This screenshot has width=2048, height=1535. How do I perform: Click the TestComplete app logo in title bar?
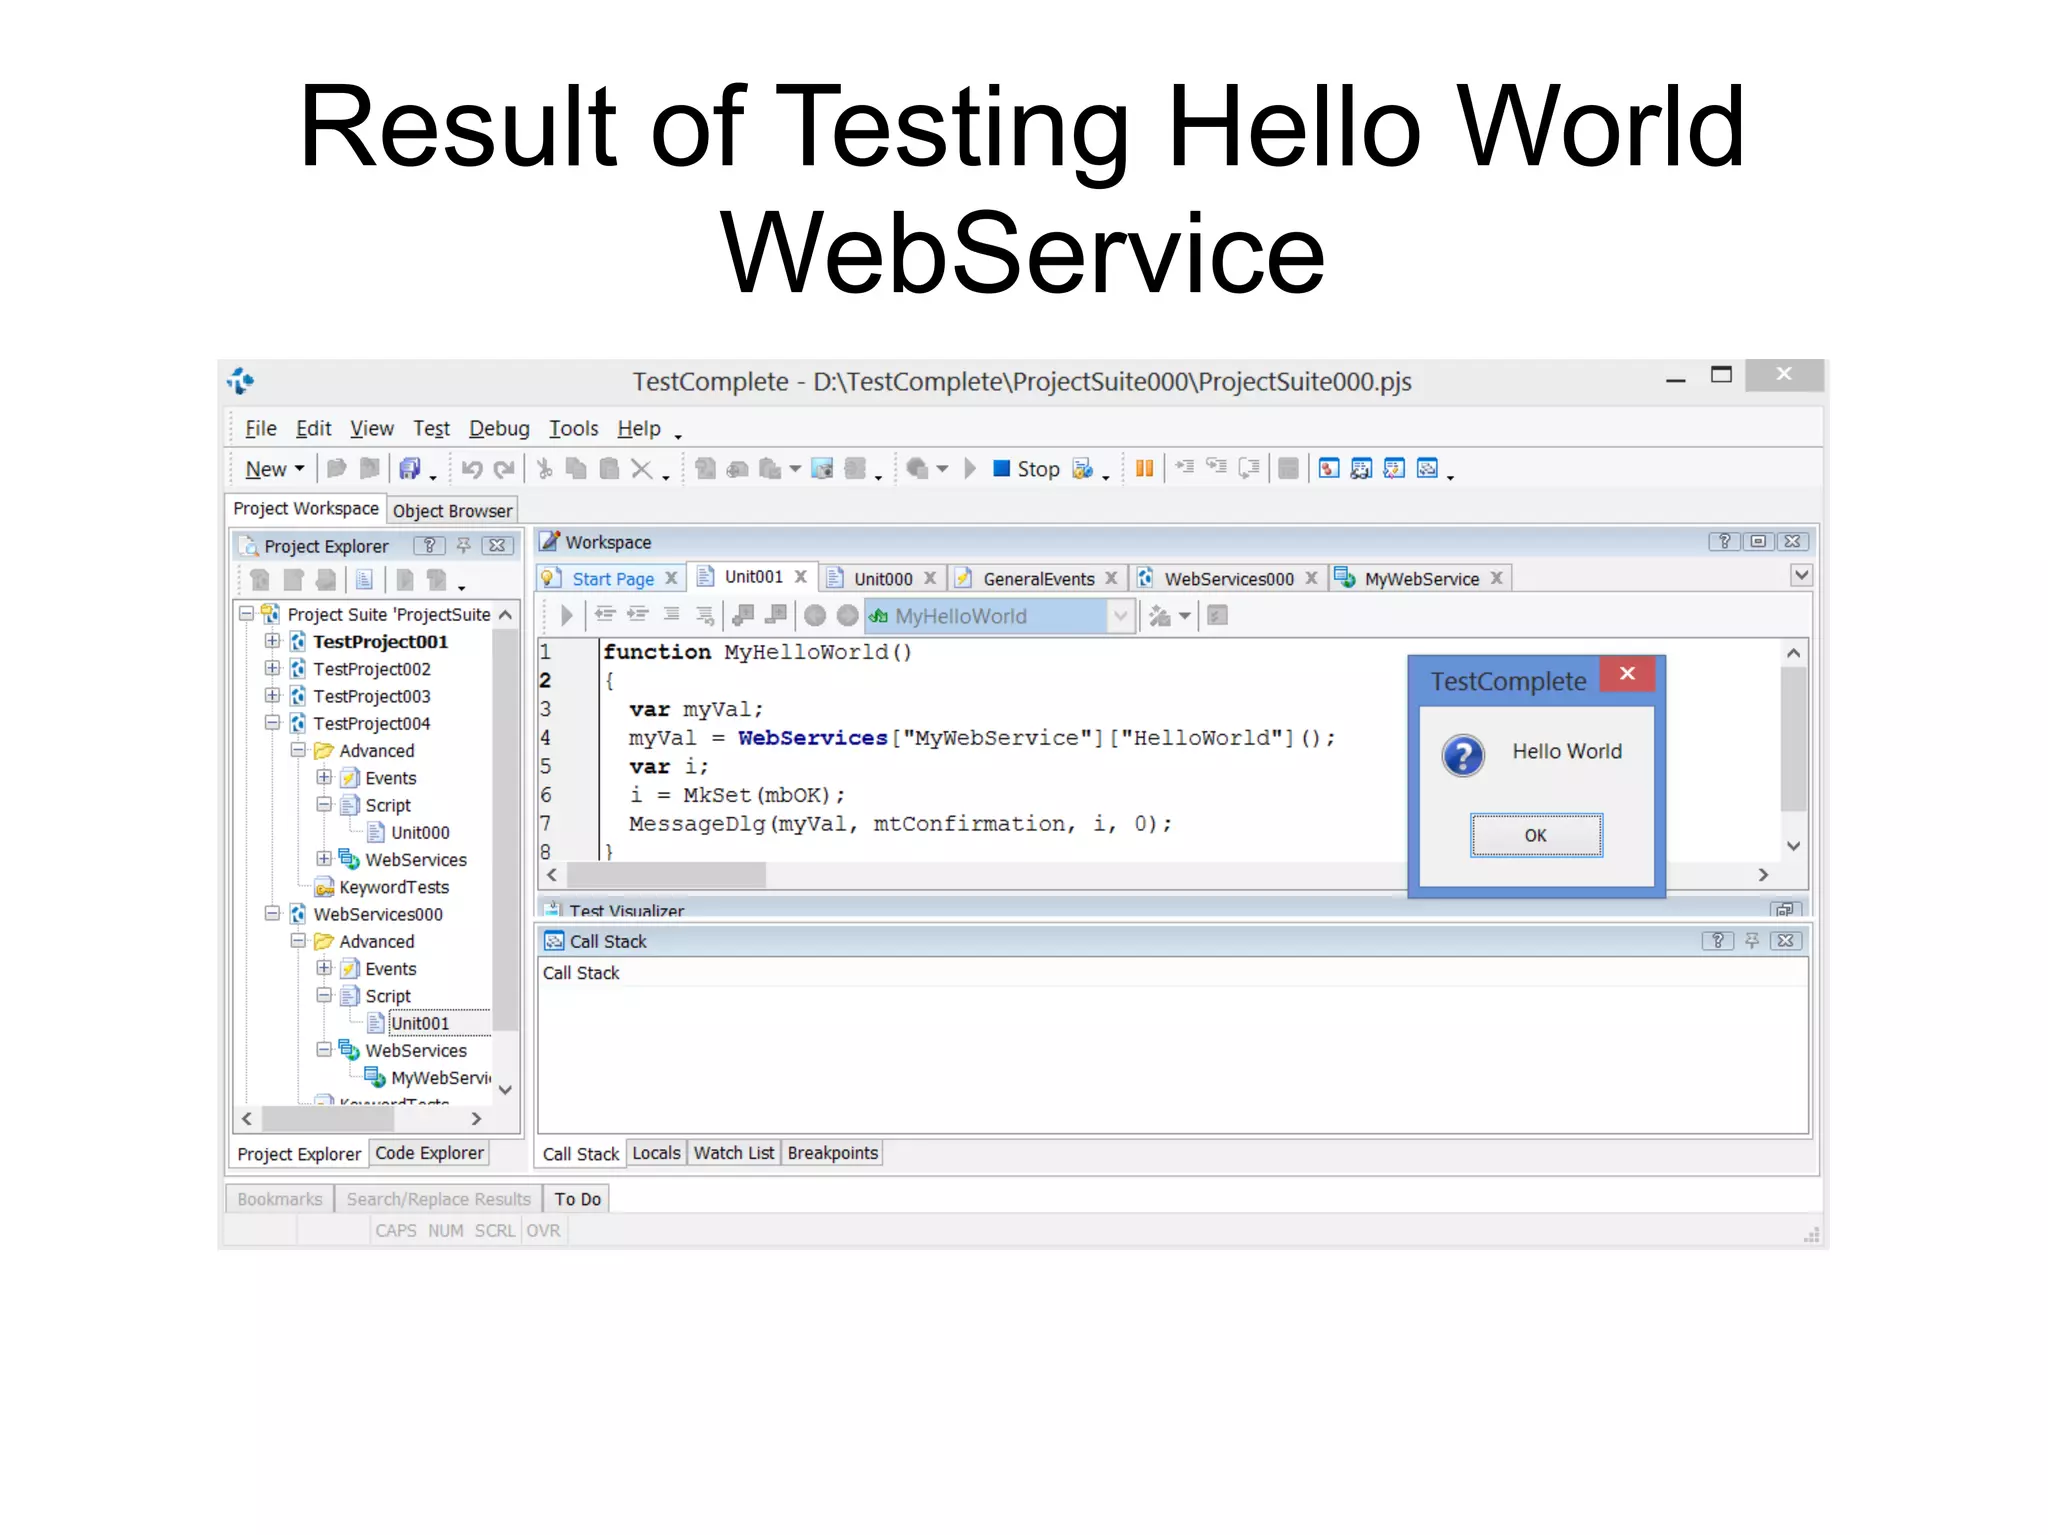pos(241,381)
